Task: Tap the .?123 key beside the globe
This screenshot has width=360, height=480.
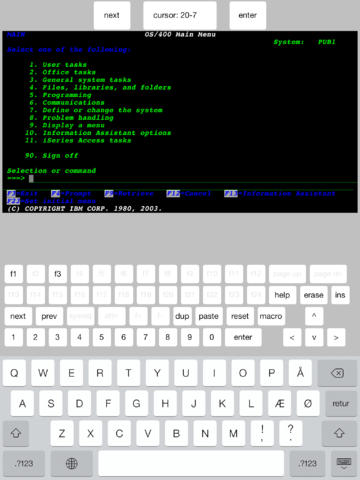Action: pos(24,463)
